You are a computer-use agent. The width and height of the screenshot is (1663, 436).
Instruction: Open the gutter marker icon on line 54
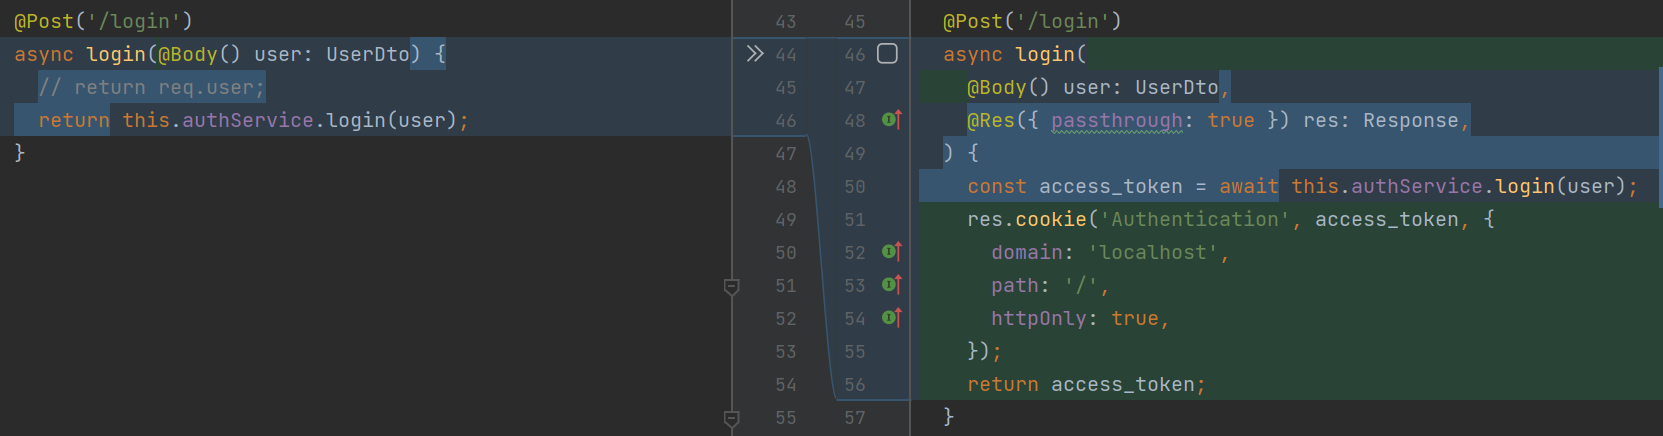click(892, 318)
